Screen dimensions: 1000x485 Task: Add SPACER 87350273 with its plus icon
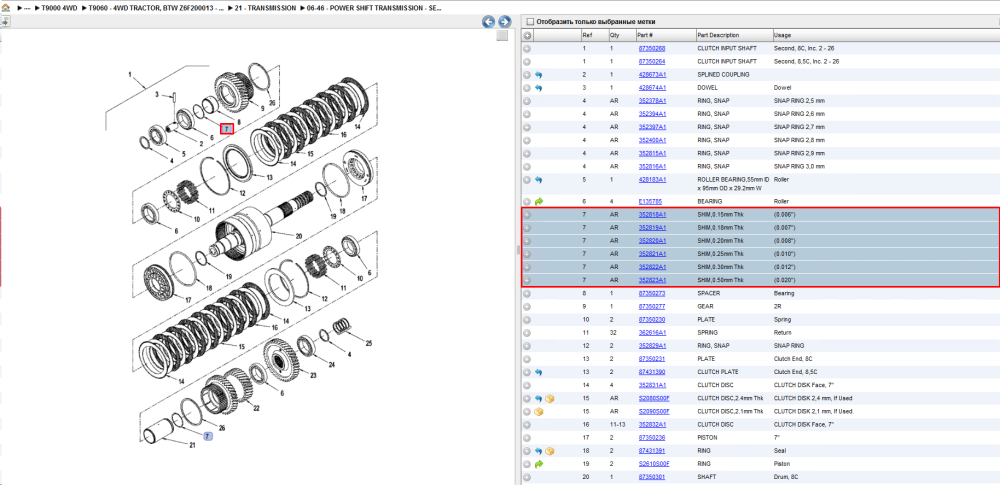pos(527,294)
